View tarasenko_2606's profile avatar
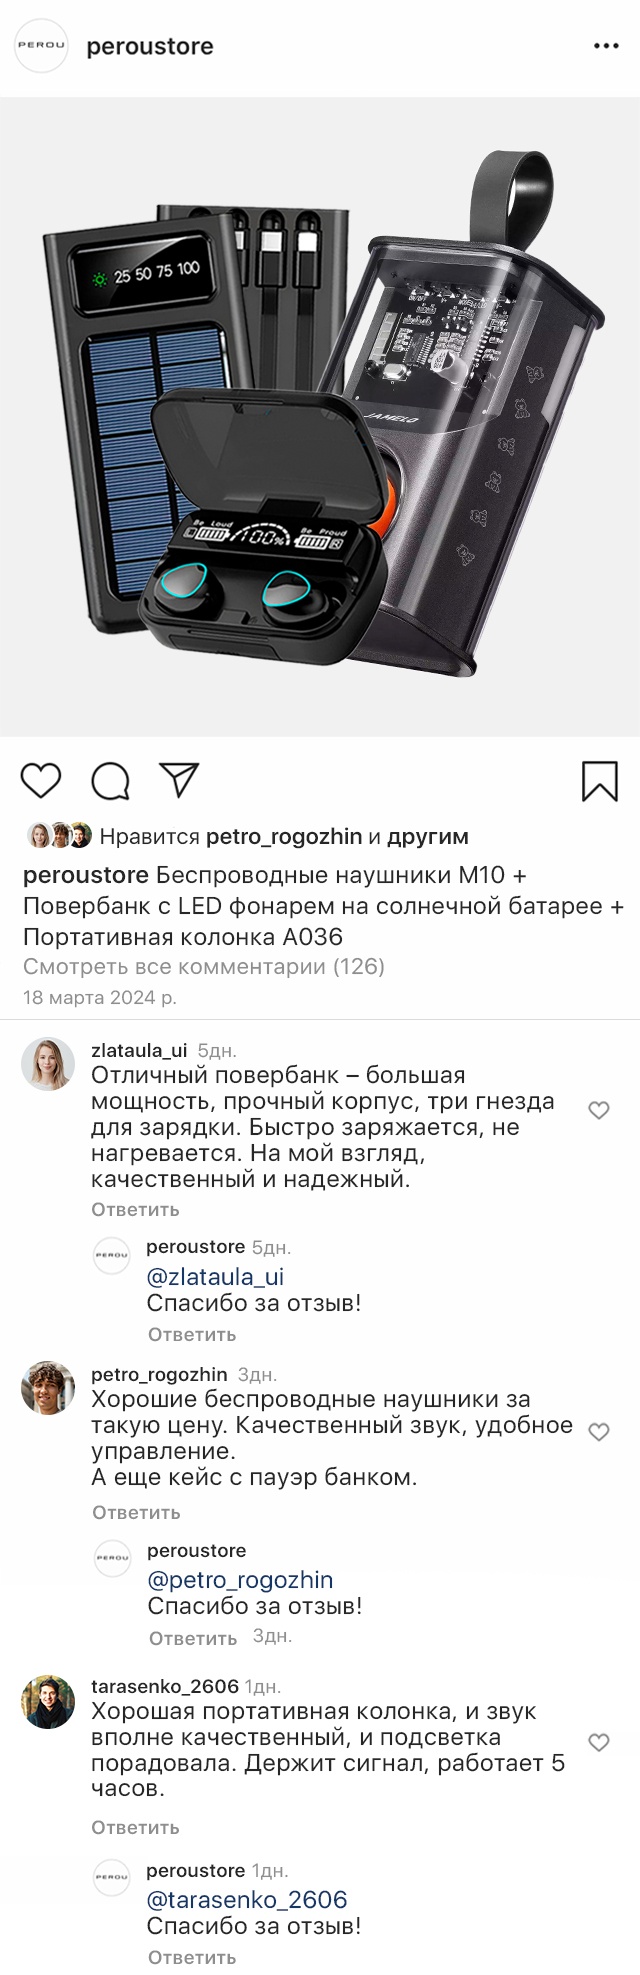The image size is (640, 1975). pos(48,1702)
